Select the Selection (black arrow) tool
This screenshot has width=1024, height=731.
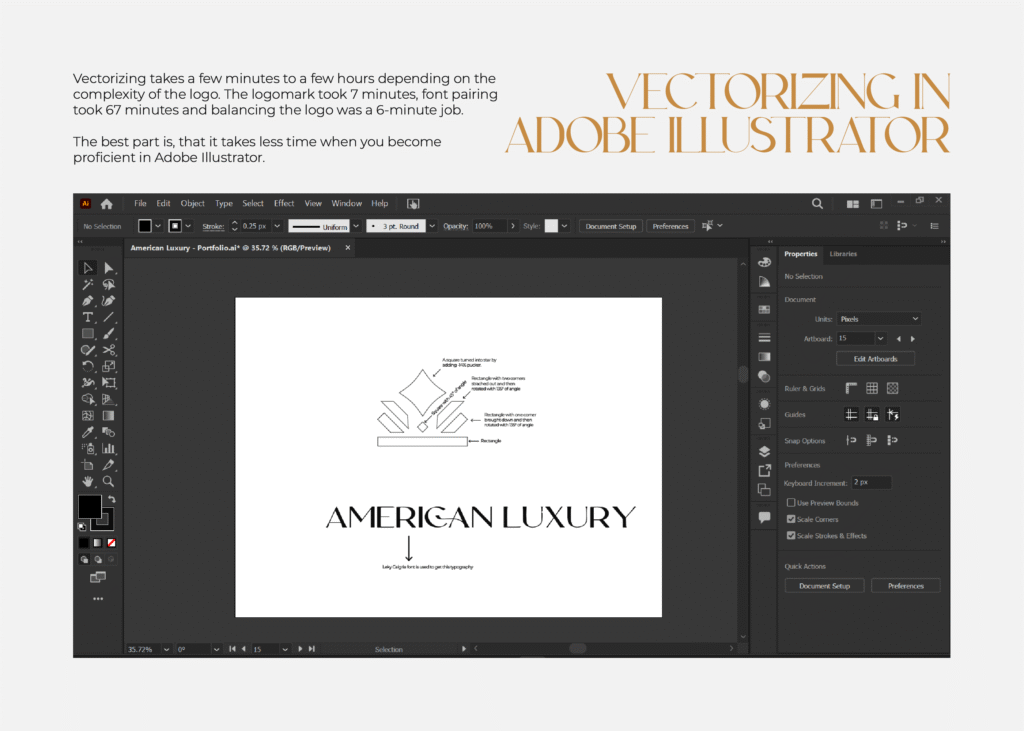(x=88, y=268)
